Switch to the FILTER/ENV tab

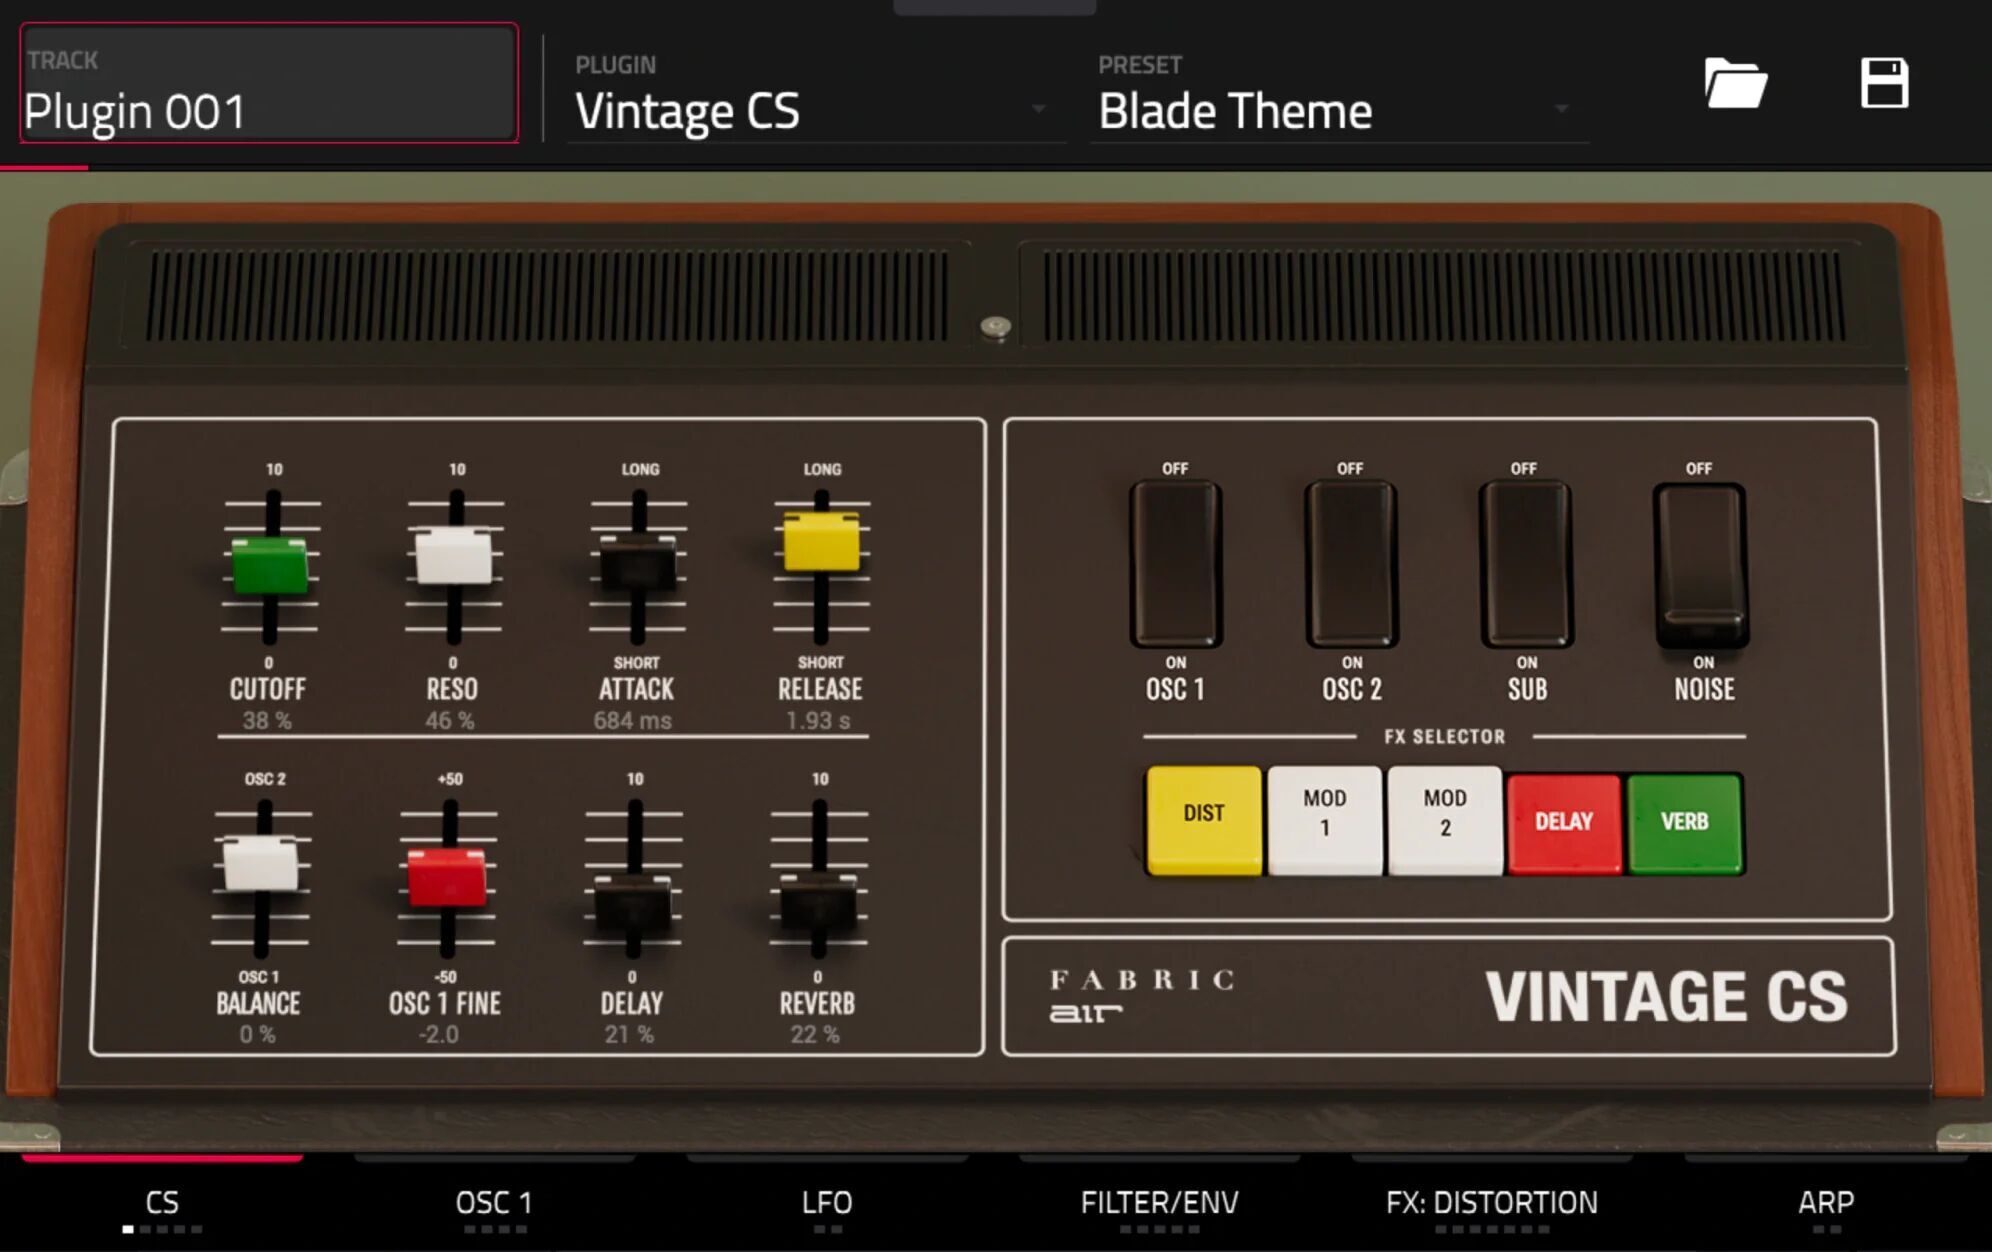coord(1159,1204)
